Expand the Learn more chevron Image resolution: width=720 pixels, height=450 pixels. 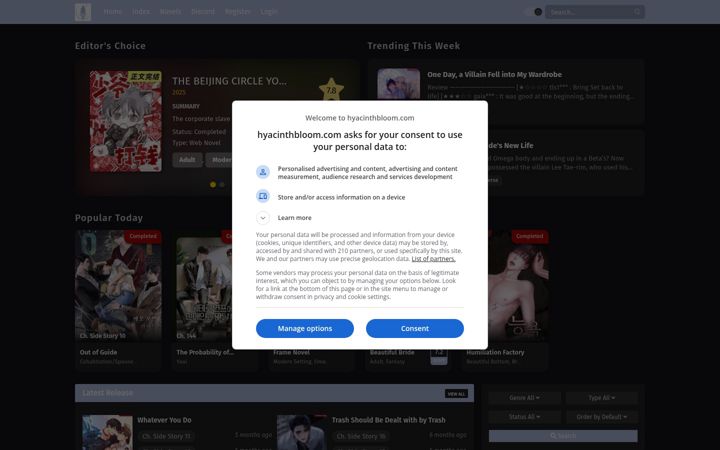pyautogui.click(x=263, y=218)
